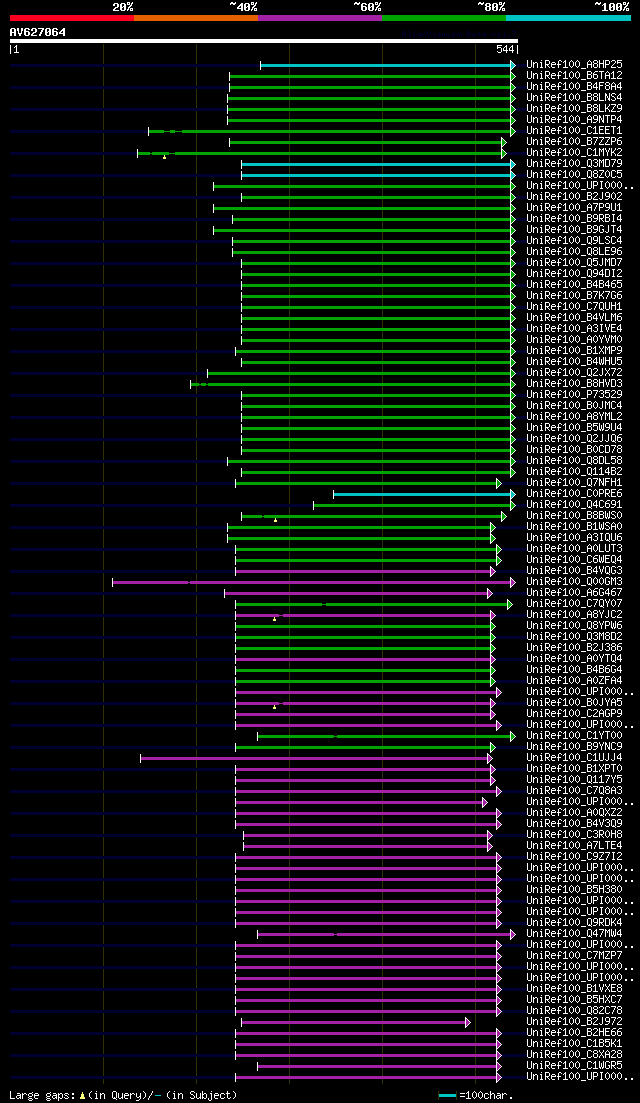Select hit name UniRef100_A0ZFA4

point(574,681)
